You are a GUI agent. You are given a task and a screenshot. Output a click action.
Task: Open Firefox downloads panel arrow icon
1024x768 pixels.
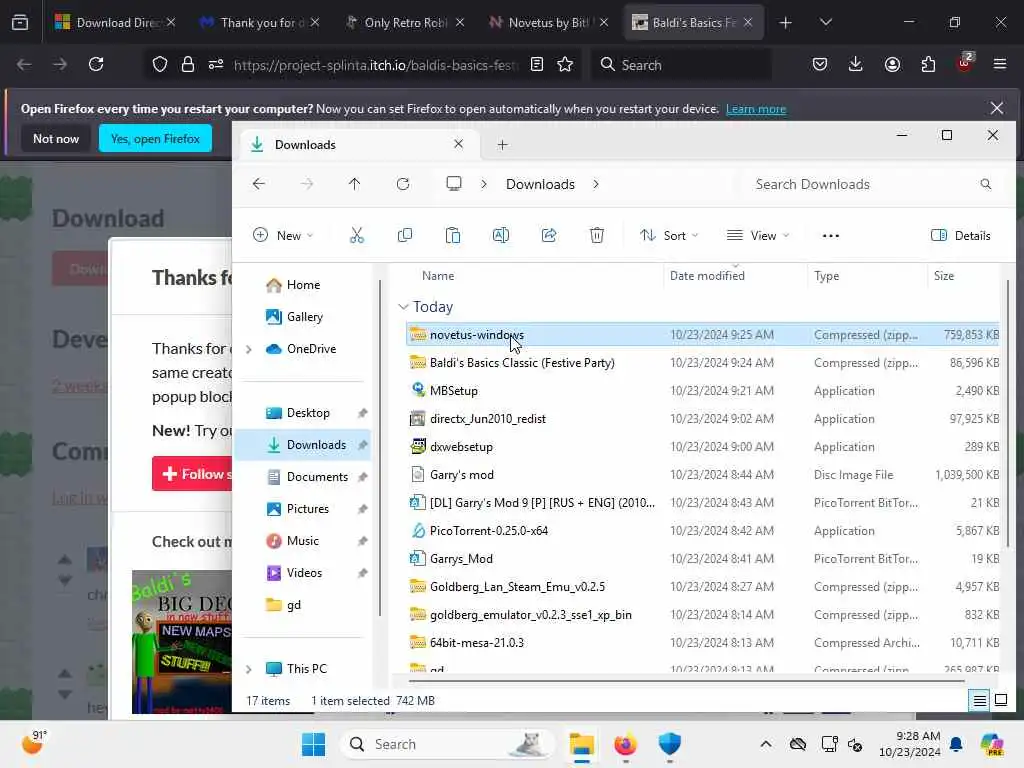(x=856, y=64)
